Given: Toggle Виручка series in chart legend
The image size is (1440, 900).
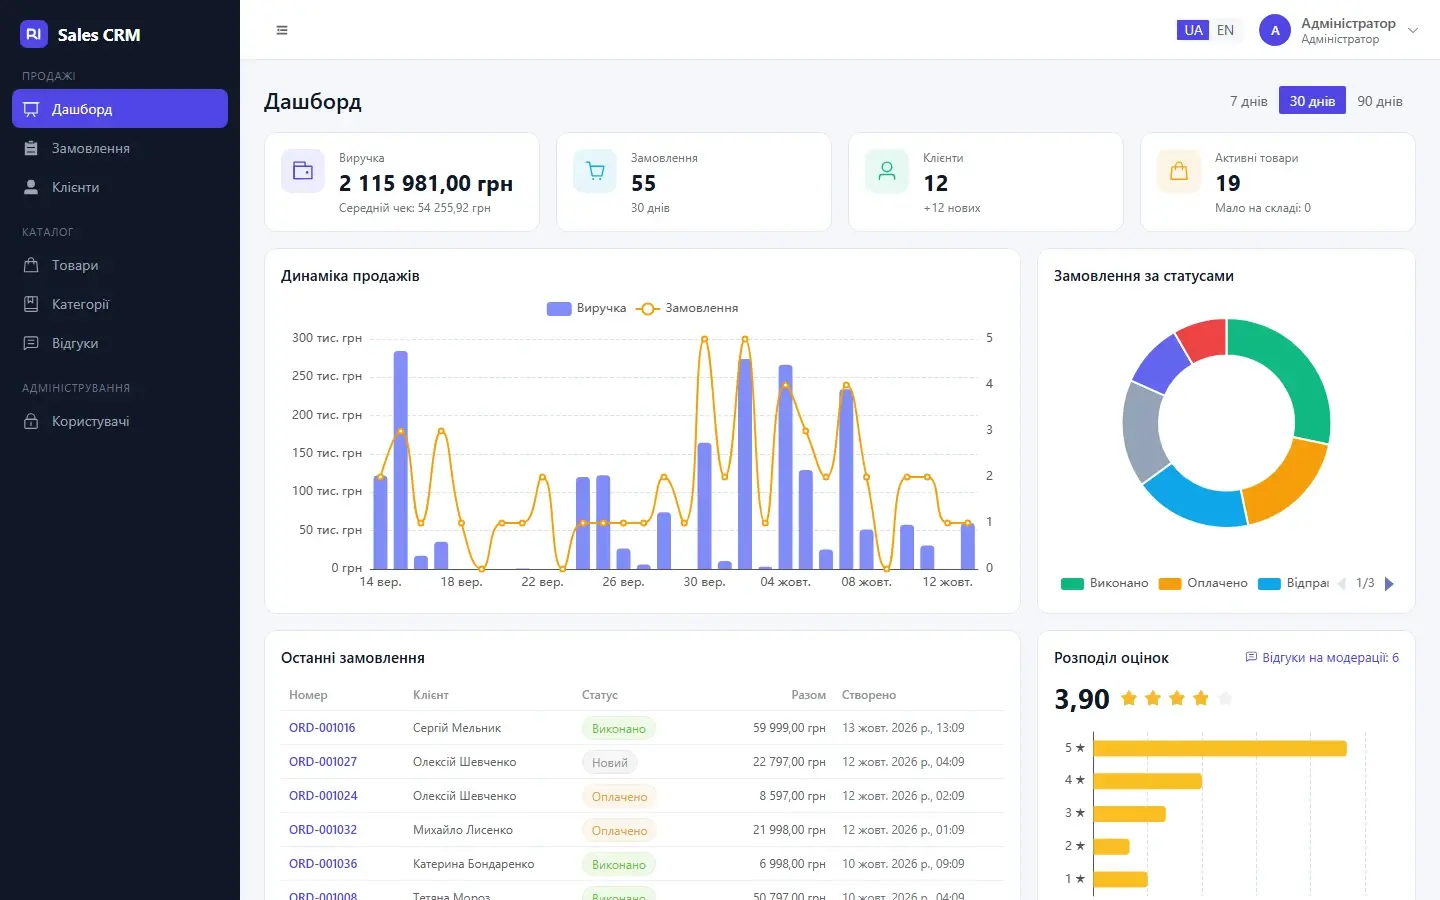Looking at the screenshot, I should tap(586, 308).
